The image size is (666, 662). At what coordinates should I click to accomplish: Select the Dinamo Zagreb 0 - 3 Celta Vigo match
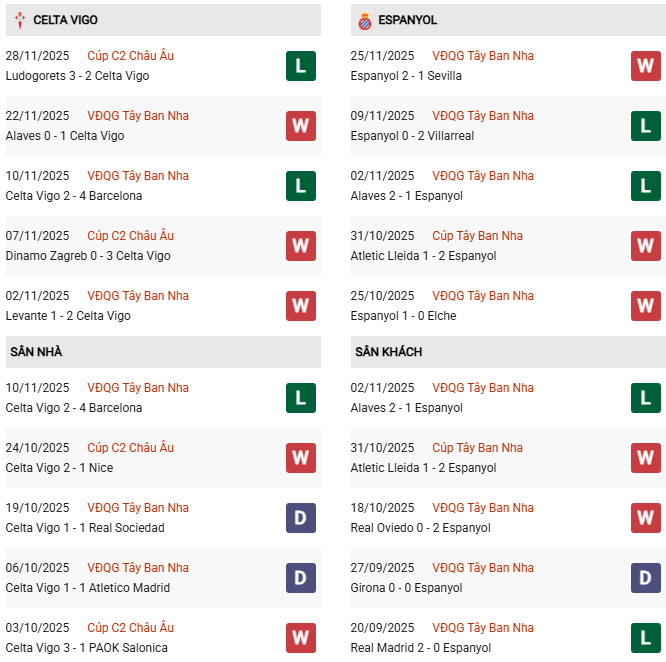tap(88, 256)
